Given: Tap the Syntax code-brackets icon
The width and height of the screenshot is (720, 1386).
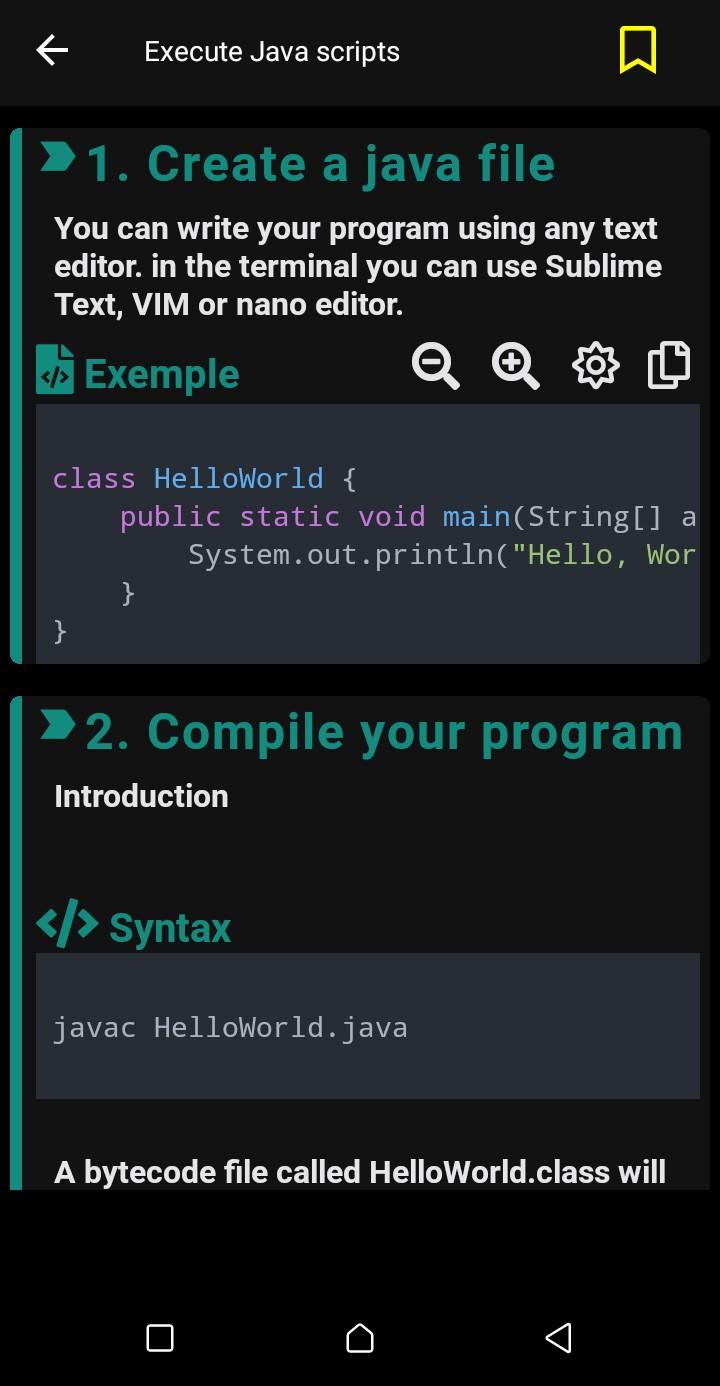Looking at the screenshot, I should point(67,923).
